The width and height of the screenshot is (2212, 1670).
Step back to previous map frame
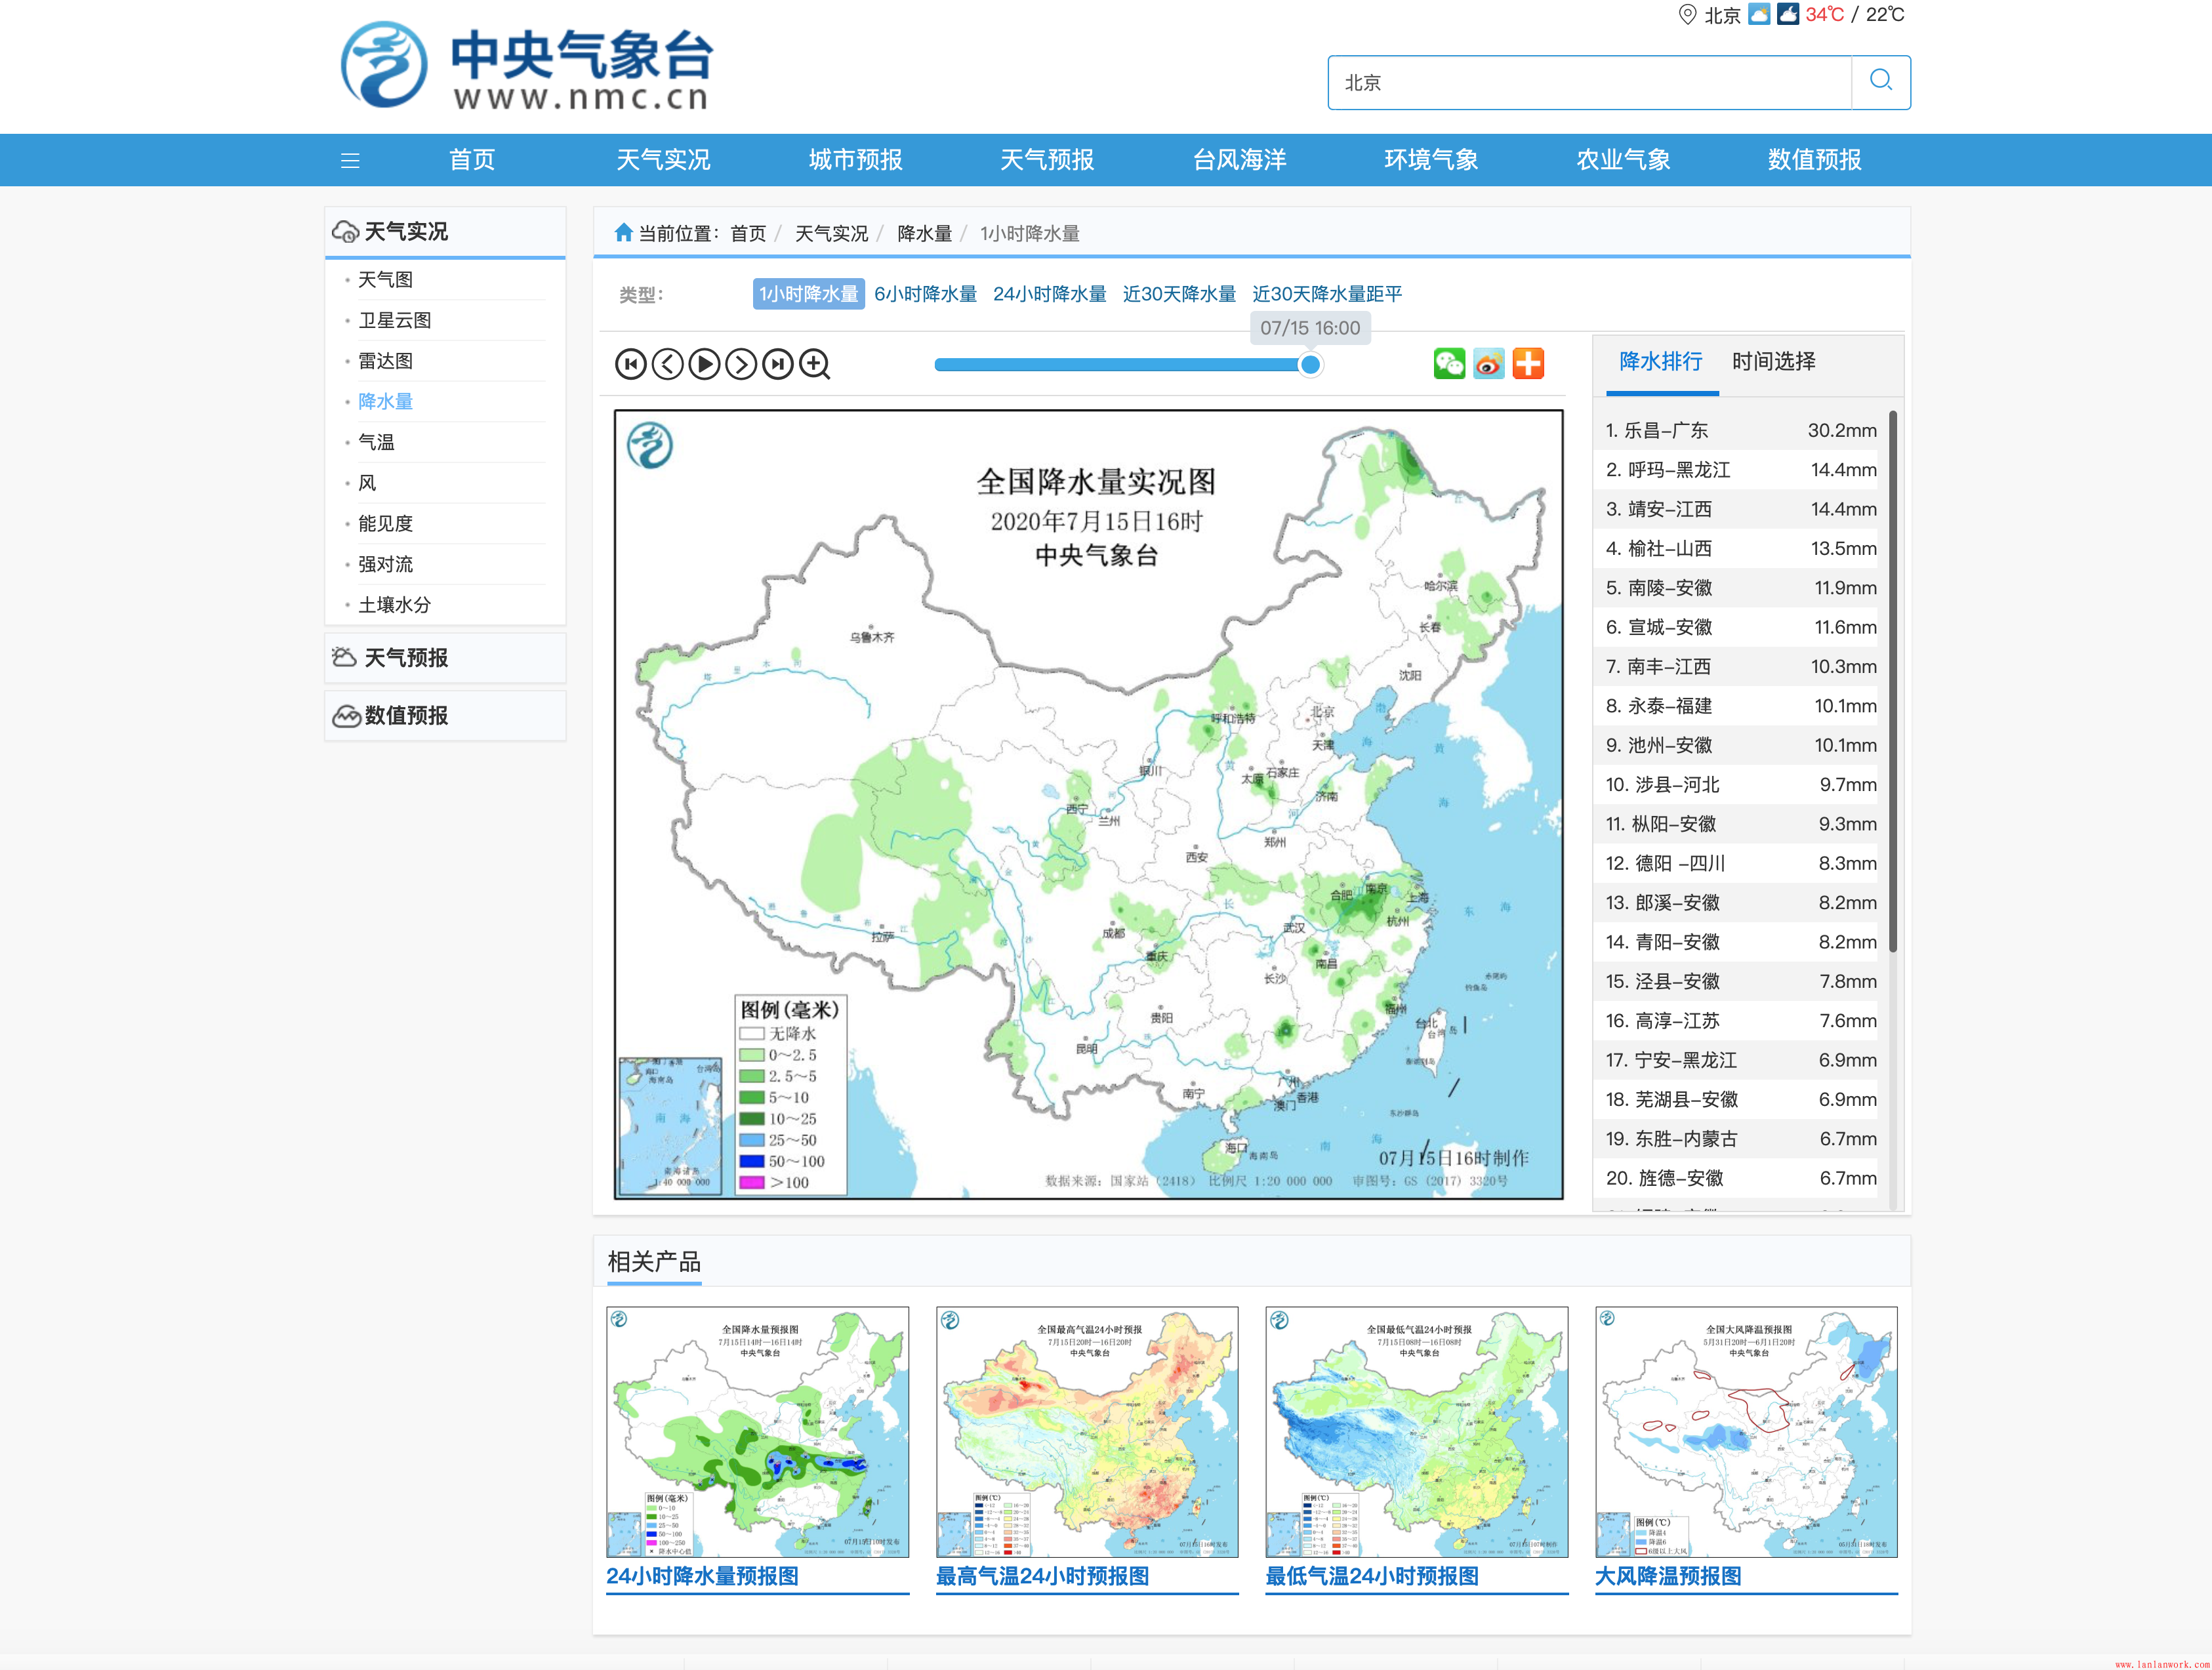pos(667,364)
